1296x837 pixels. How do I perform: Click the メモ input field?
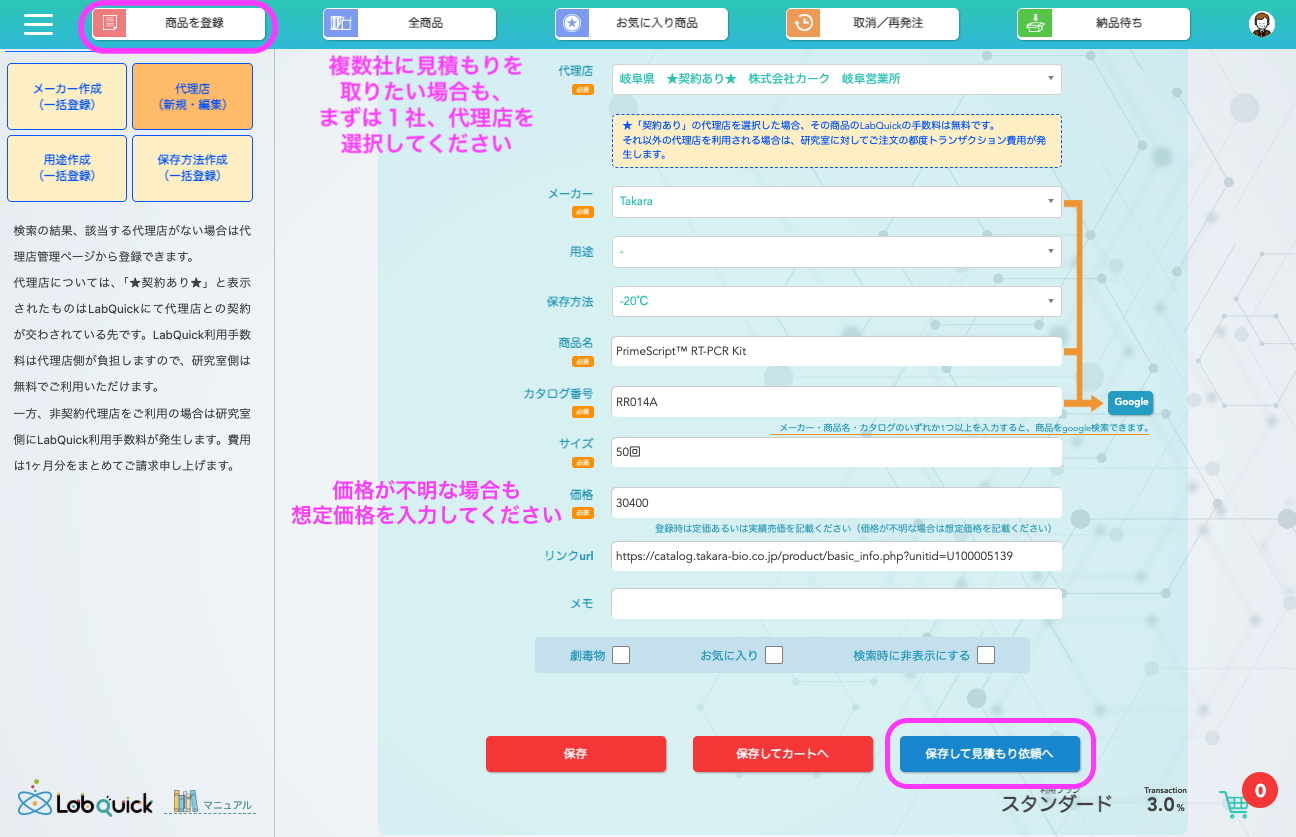pos(836,604)
